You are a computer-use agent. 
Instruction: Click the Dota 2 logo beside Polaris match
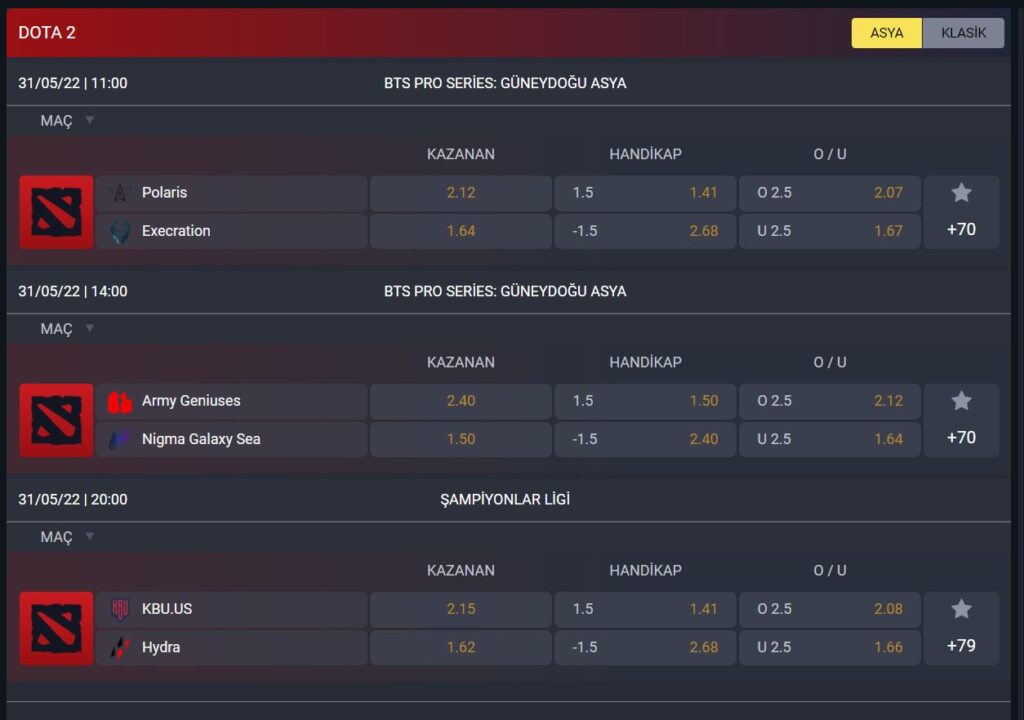pyautogui.click(x=56, y=212)
